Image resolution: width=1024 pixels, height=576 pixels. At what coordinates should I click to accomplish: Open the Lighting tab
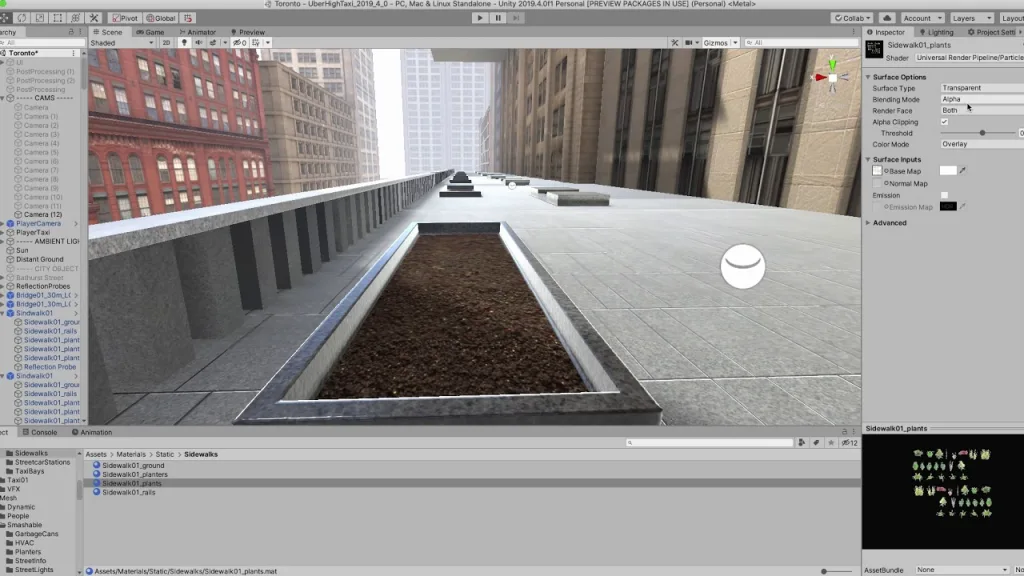pyautogui.click(x=936, y=32)
